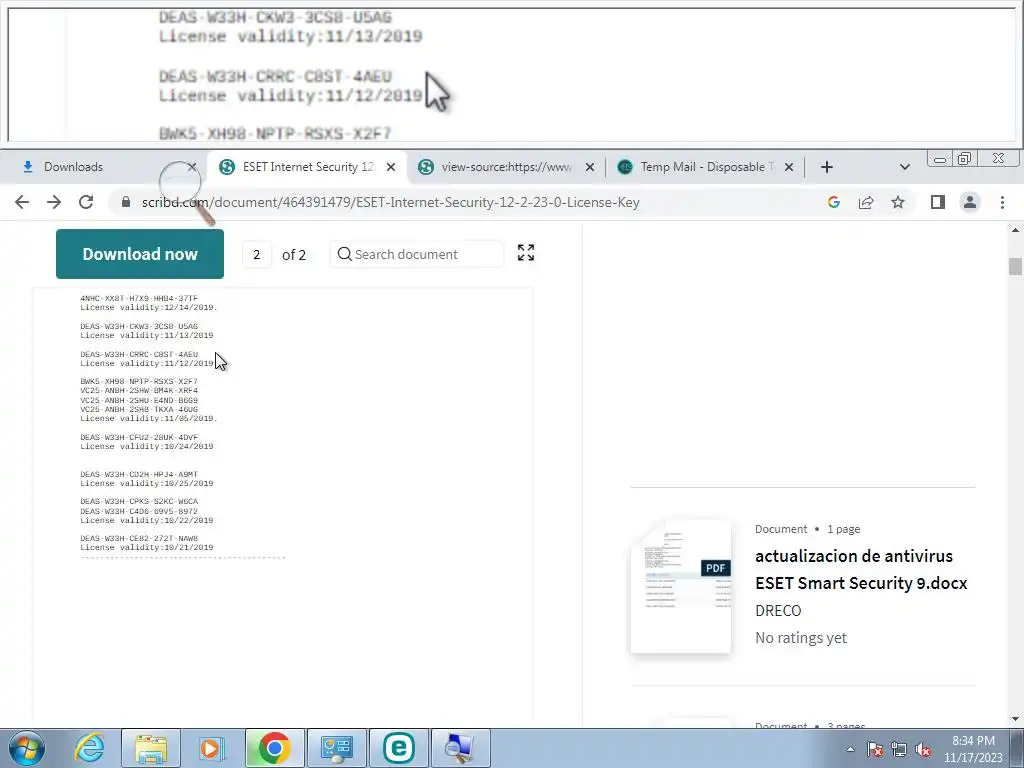Open the Action Center flag icon
Viewport: 1024px width, 768px height.
point(875,749)
